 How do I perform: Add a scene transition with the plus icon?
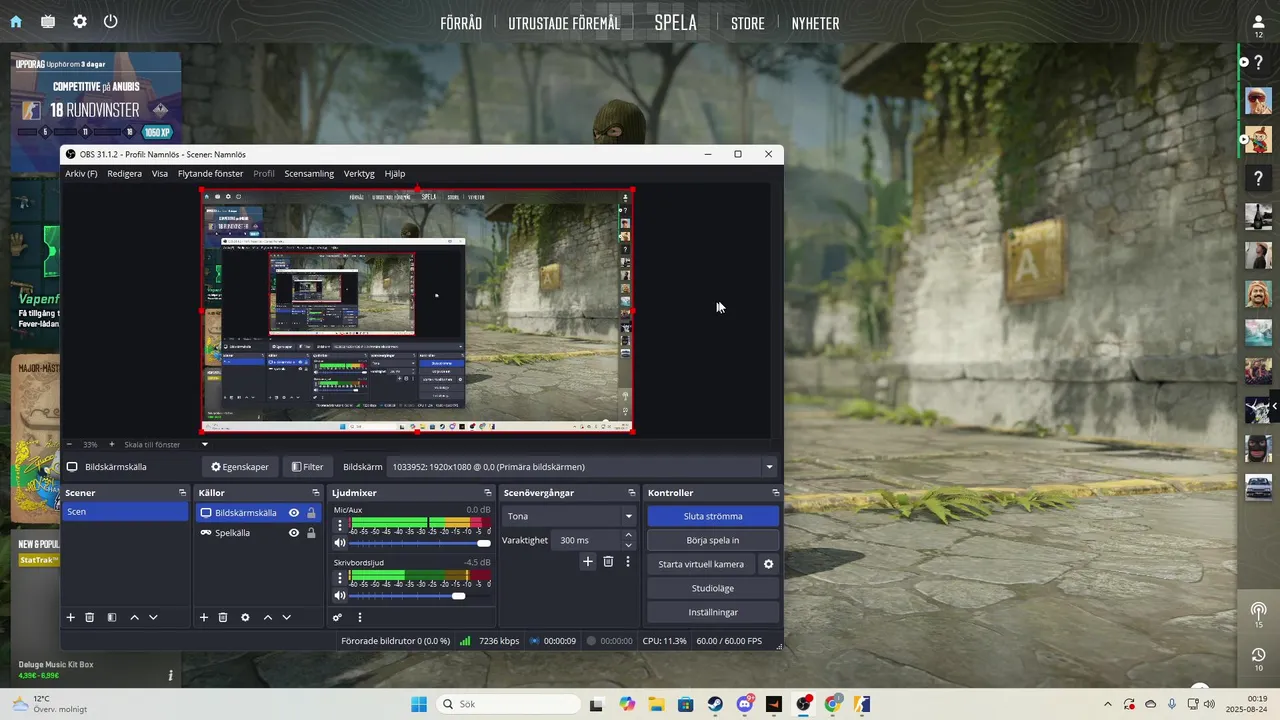(x=588, y=562)
